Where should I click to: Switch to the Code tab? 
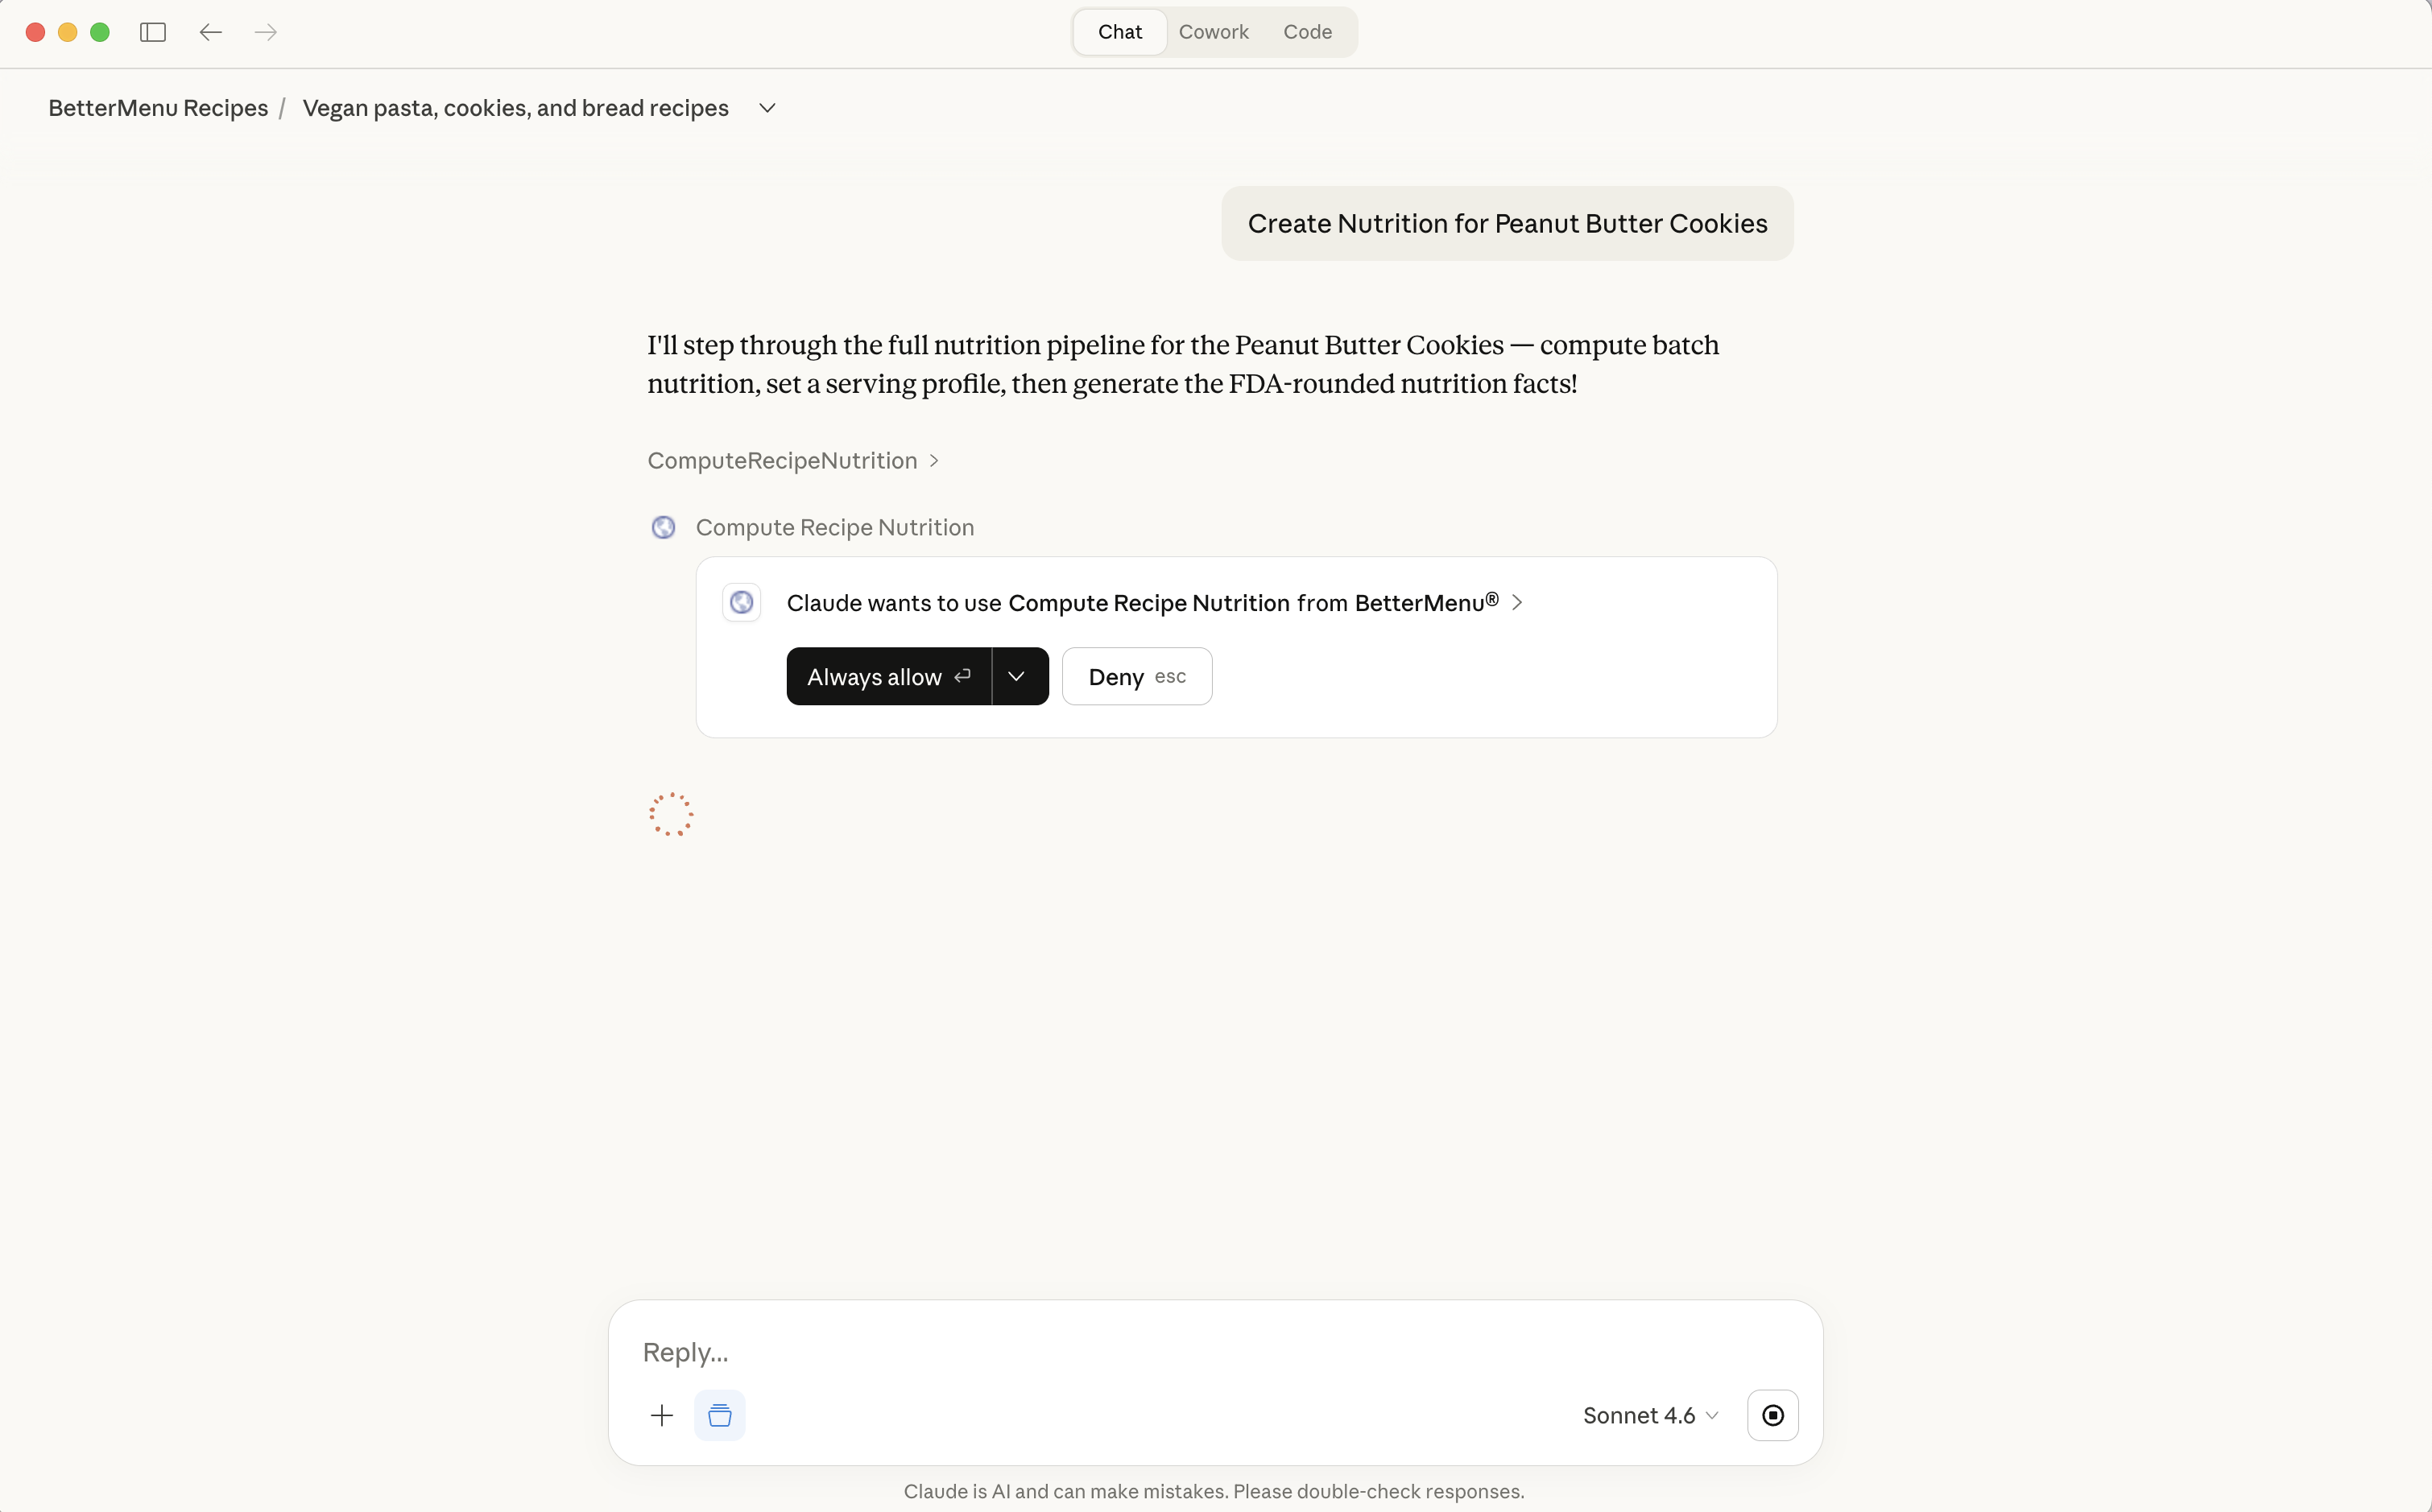point(1307,31)
